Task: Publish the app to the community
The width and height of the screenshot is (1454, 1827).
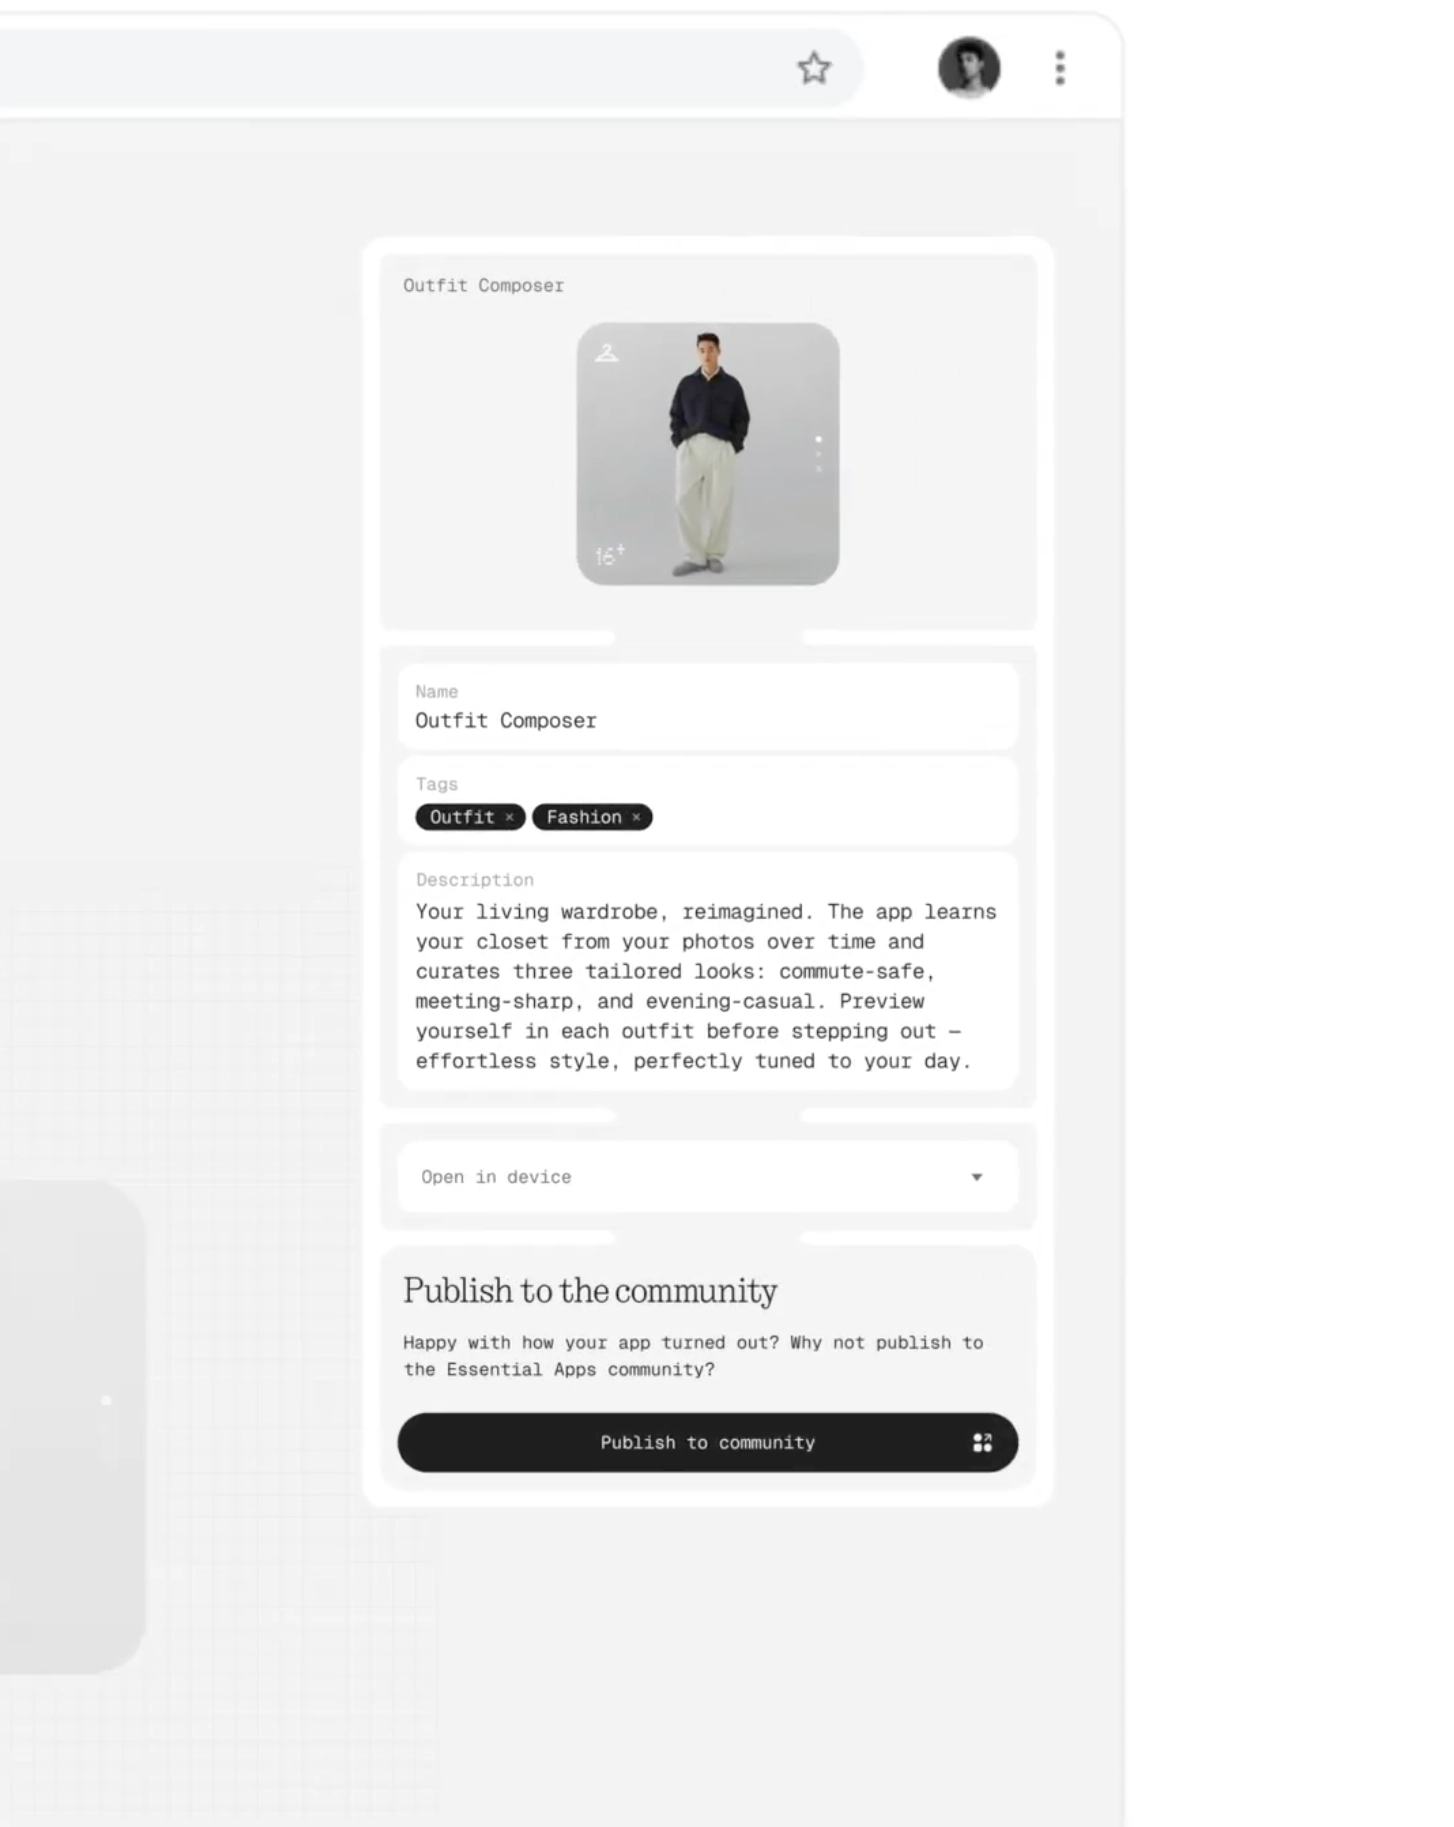Action: 708,1442
